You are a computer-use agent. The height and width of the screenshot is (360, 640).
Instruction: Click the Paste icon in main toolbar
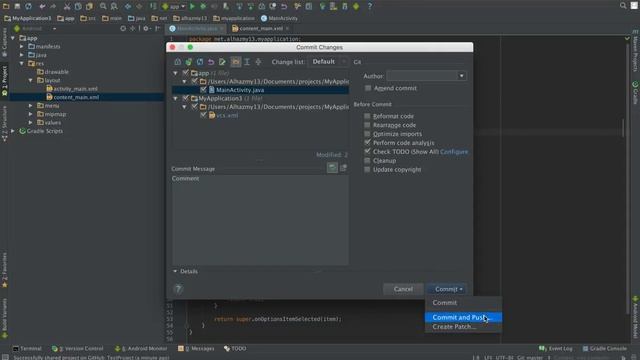point(89,6)
